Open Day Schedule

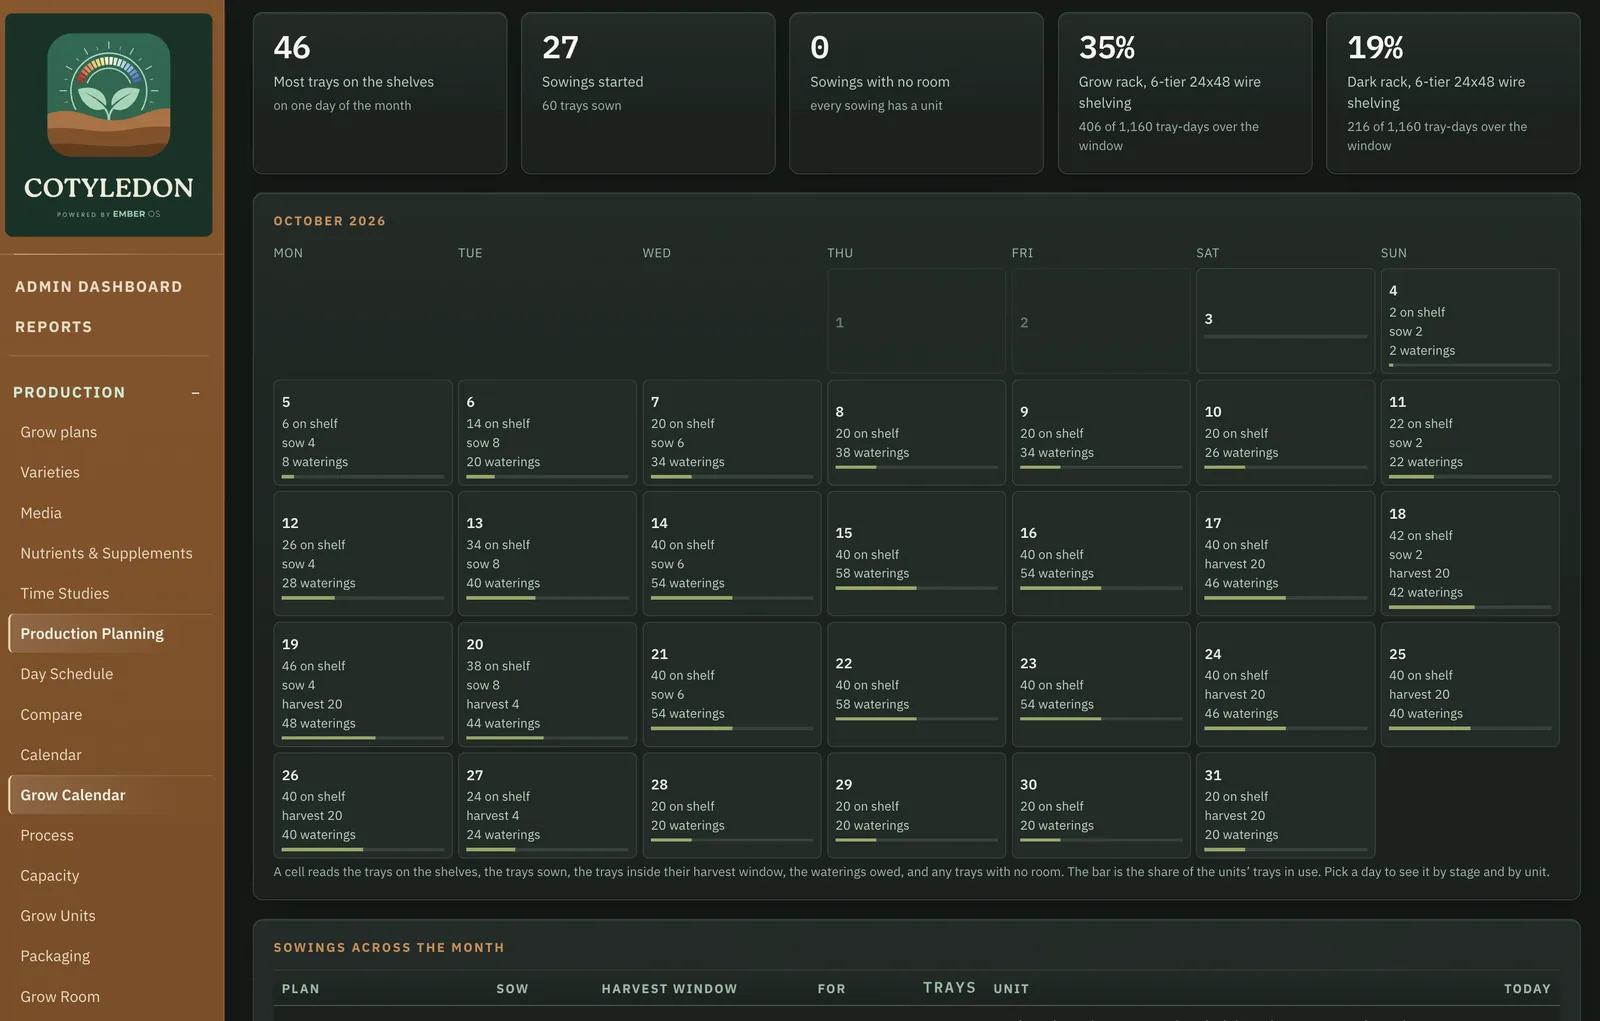[x=67, y=674]
